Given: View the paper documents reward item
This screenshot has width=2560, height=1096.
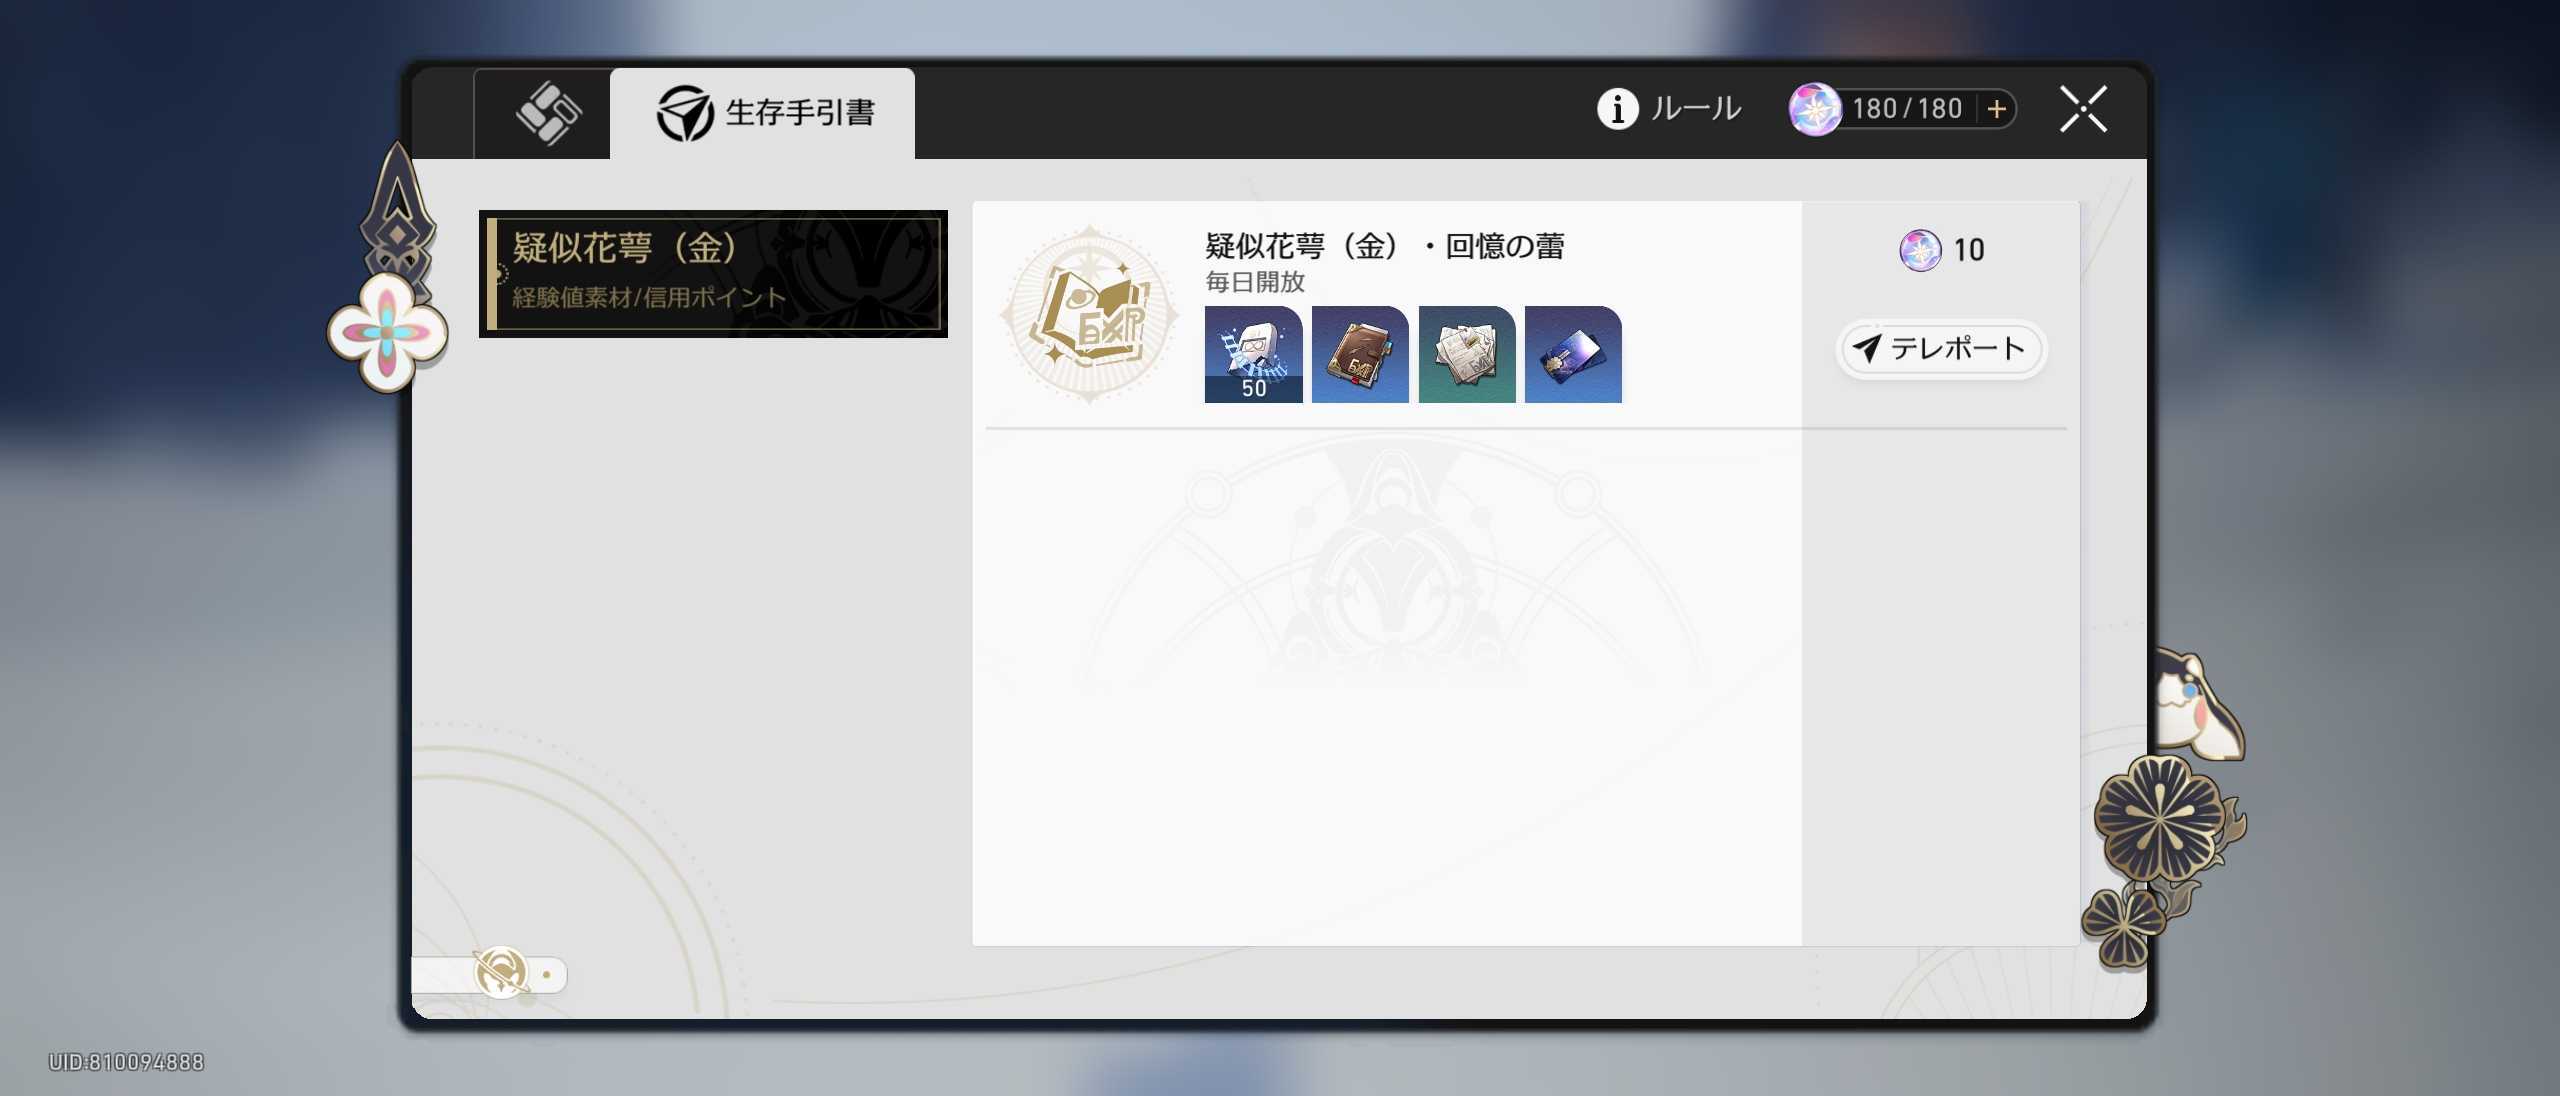Looking at the screenshot, I should (x=1467, y=354).
